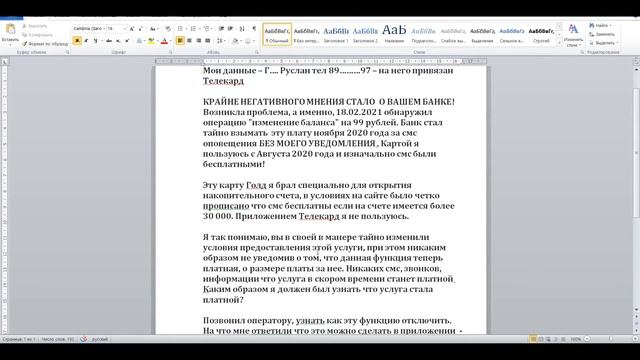Screen dimensions: 640x360
Task: Select Align Text Right
Action: tap(198, 41)
